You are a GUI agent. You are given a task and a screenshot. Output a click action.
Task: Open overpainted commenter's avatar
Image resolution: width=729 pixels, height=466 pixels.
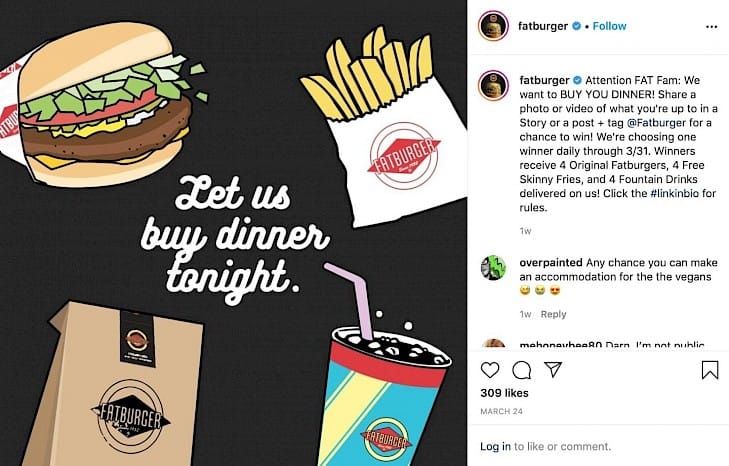tap(493, 267)
